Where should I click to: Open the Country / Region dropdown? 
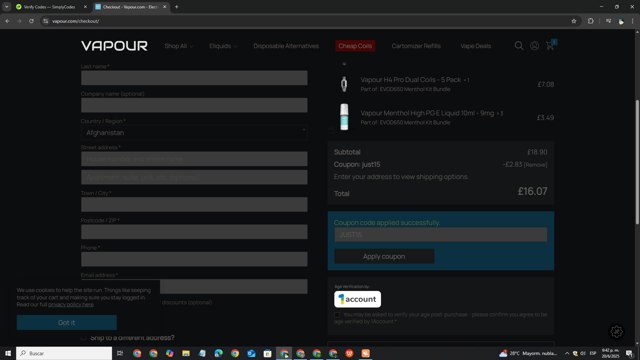[194, 132]
